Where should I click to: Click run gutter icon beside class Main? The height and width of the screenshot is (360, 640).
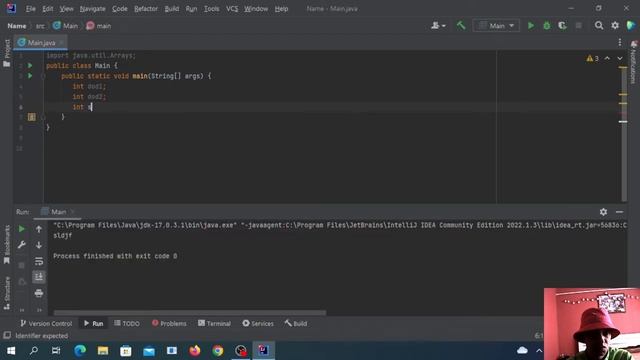pyautogui.click(x=30, y=65)
